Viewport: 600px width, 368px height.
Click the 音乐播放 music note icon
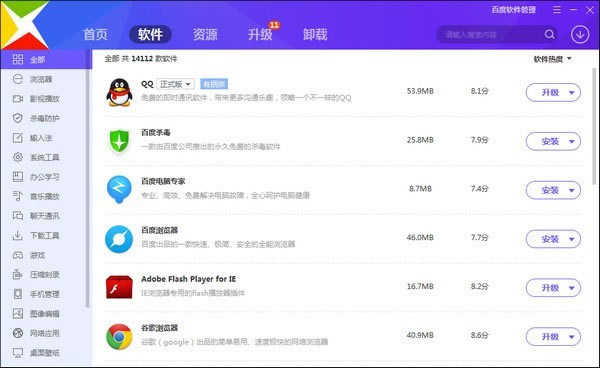(x=18, y=196)
